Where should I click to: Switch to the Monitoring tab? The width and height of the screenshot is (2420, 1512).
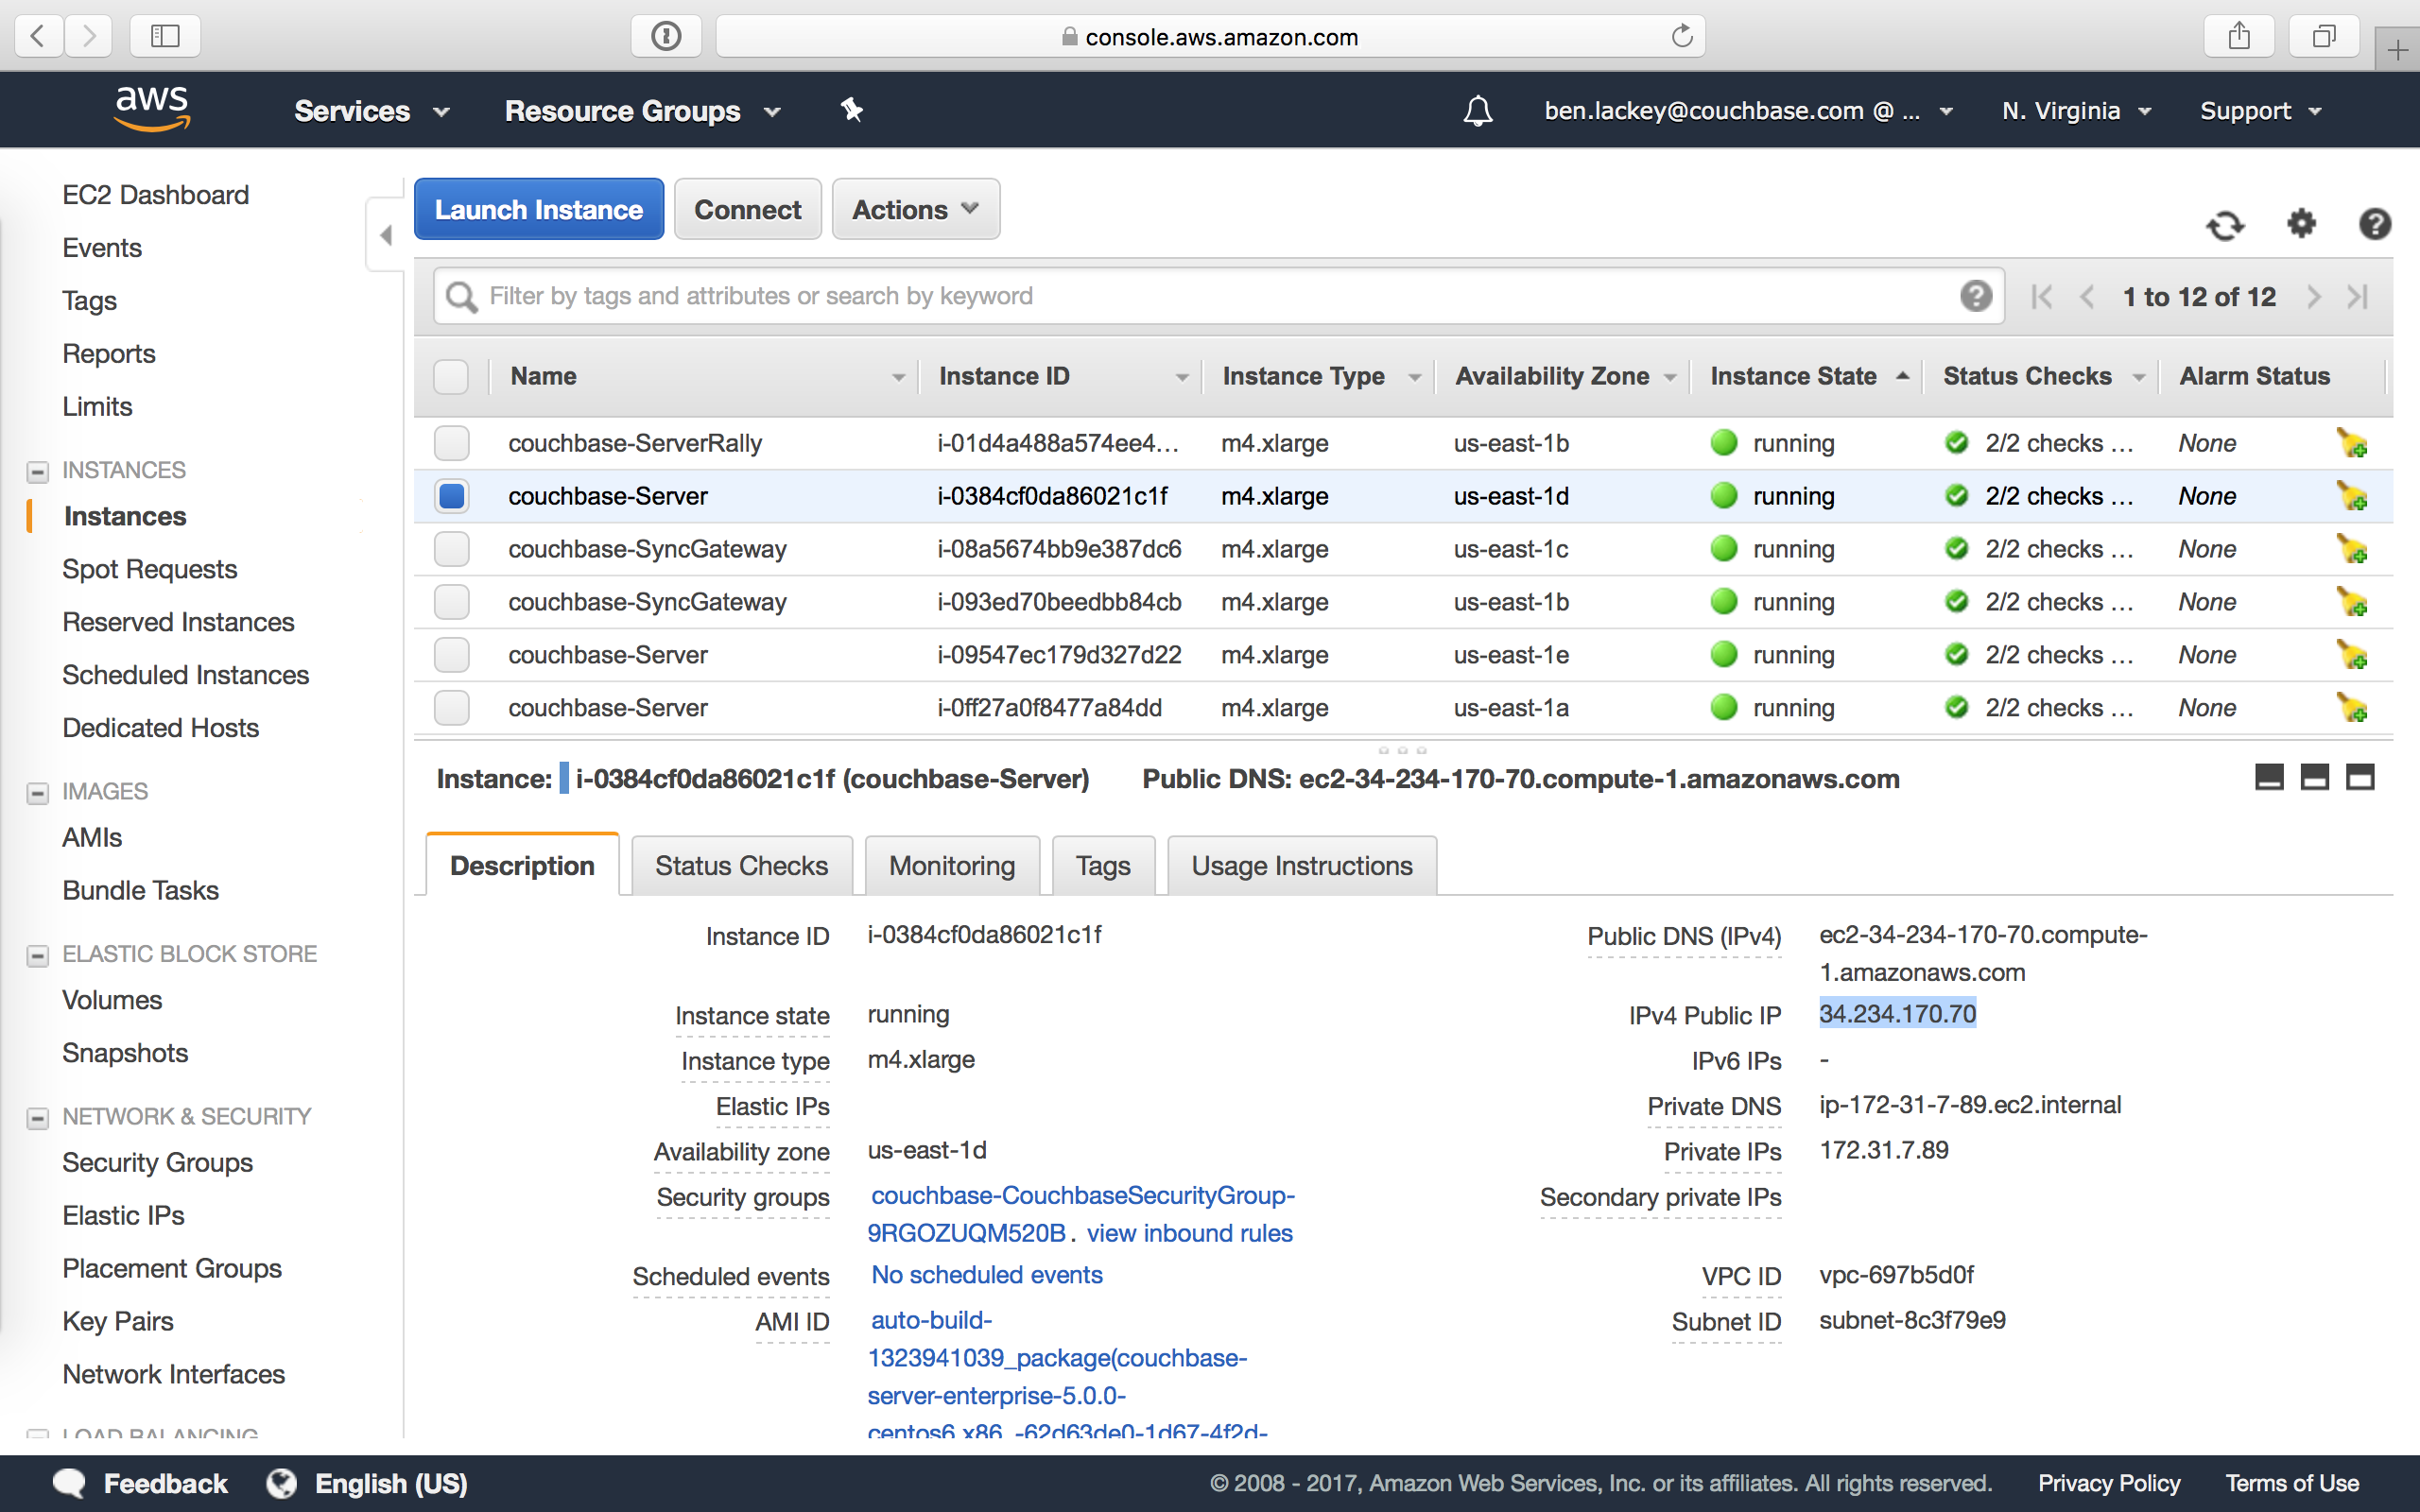click(951, 865)
